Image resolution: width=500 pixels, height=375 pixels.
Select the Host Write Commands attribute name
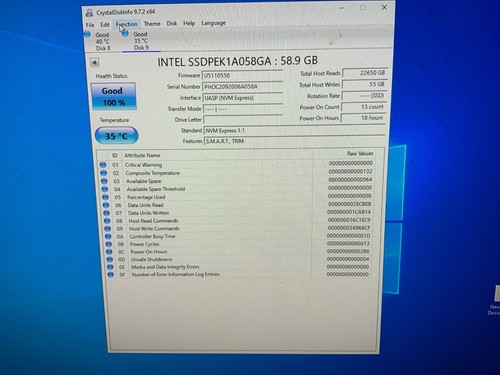point(154,229)
